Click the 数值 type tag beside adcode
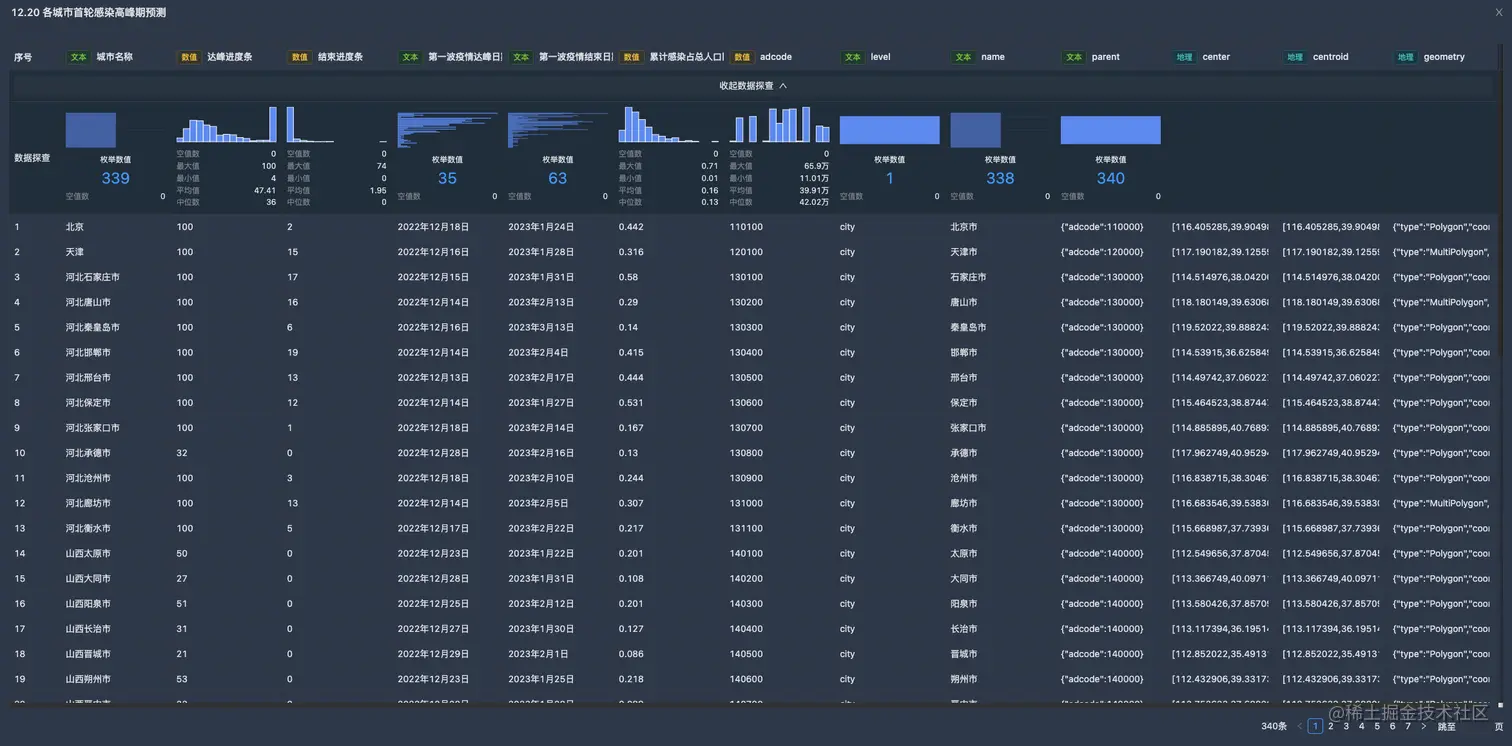Image resolution: width=1512 pixels, height=746 pixels. click(742, 57)
